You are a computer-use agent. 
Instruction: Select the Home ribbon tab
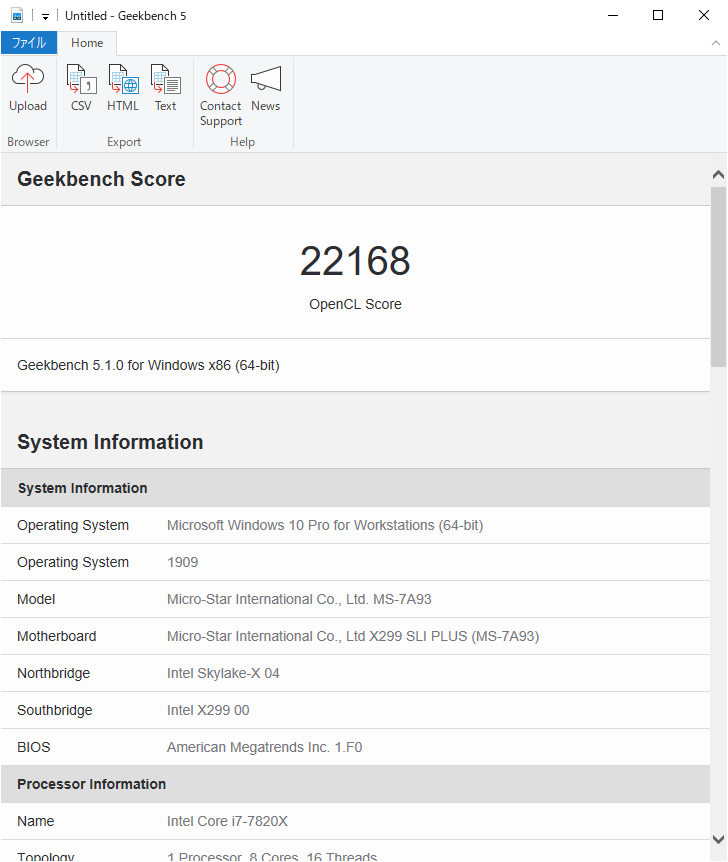87,43
